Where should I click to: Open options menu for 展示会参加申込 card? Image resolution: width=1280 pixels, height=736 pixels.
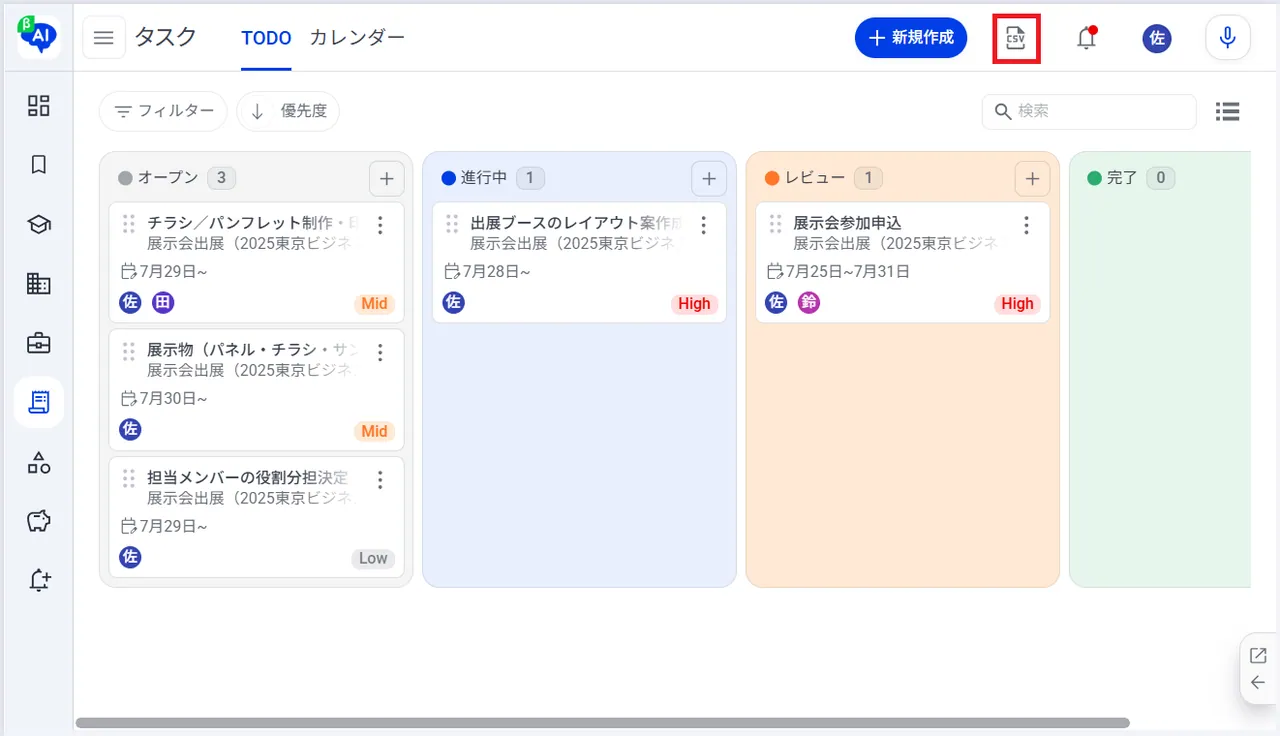[x=1026, y=225]
